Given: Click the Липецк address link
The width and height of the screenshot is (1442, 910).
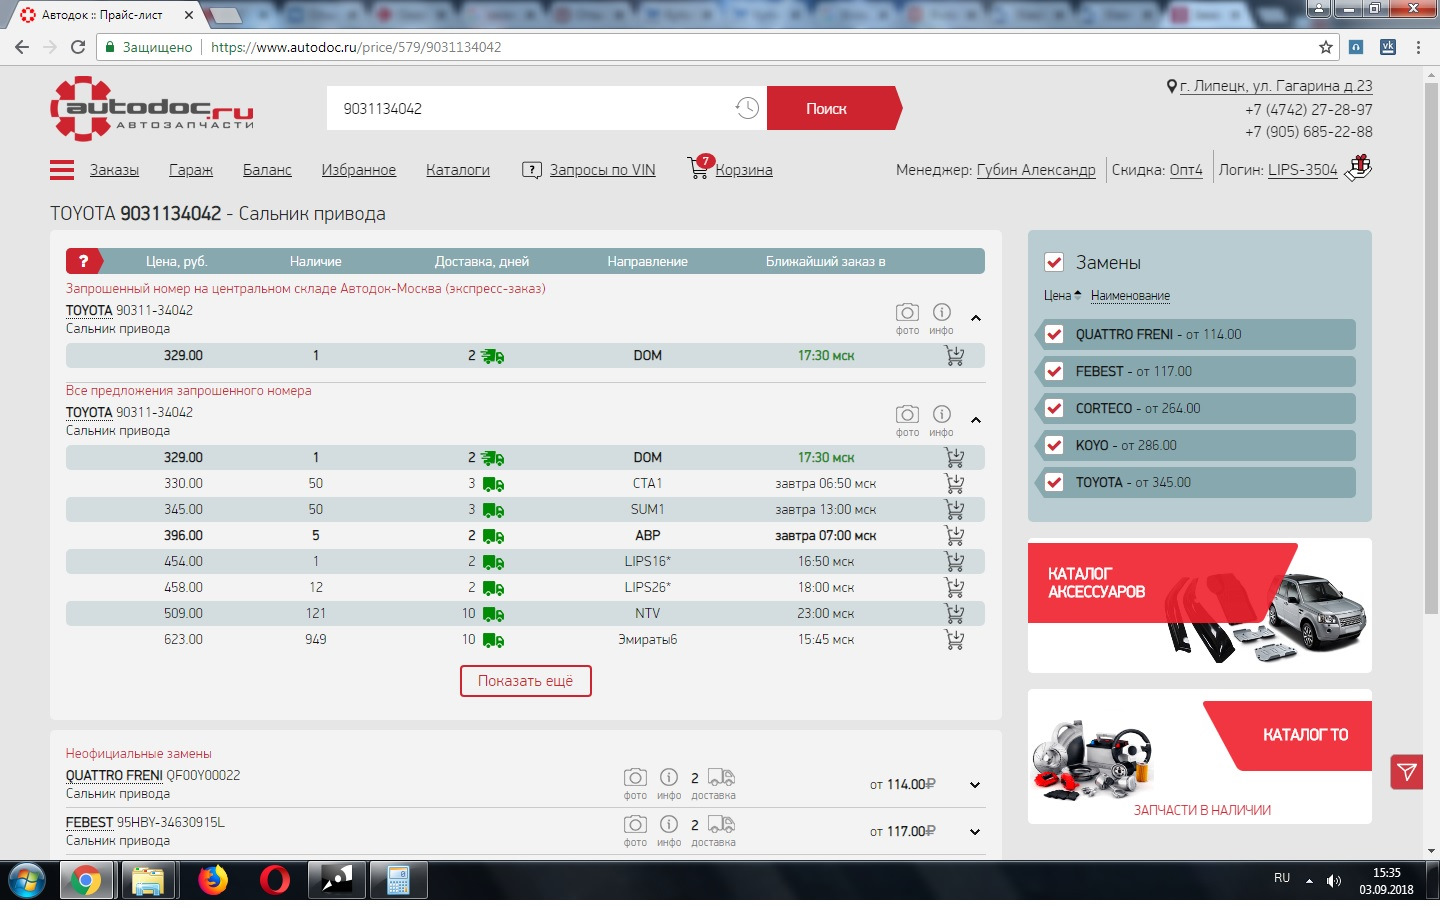Looking at the screenshot, I should point(1276,86).
